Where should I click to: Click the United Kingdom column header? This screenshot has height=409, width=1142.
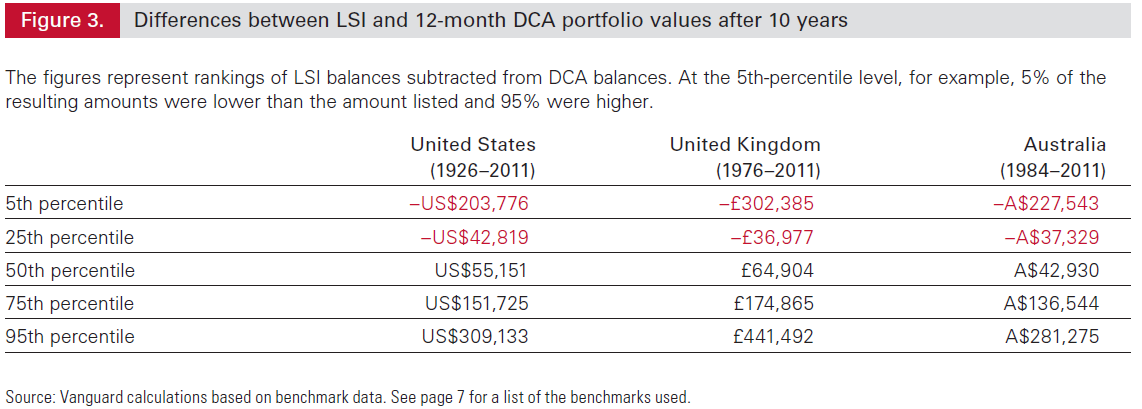745,145
